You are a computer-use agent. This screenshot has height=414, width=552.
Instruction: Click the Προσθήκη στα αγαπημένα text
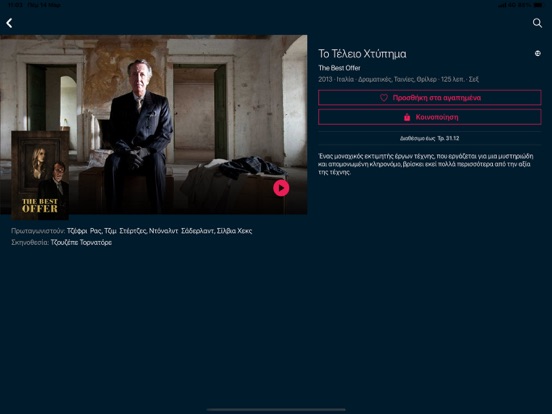437,98
